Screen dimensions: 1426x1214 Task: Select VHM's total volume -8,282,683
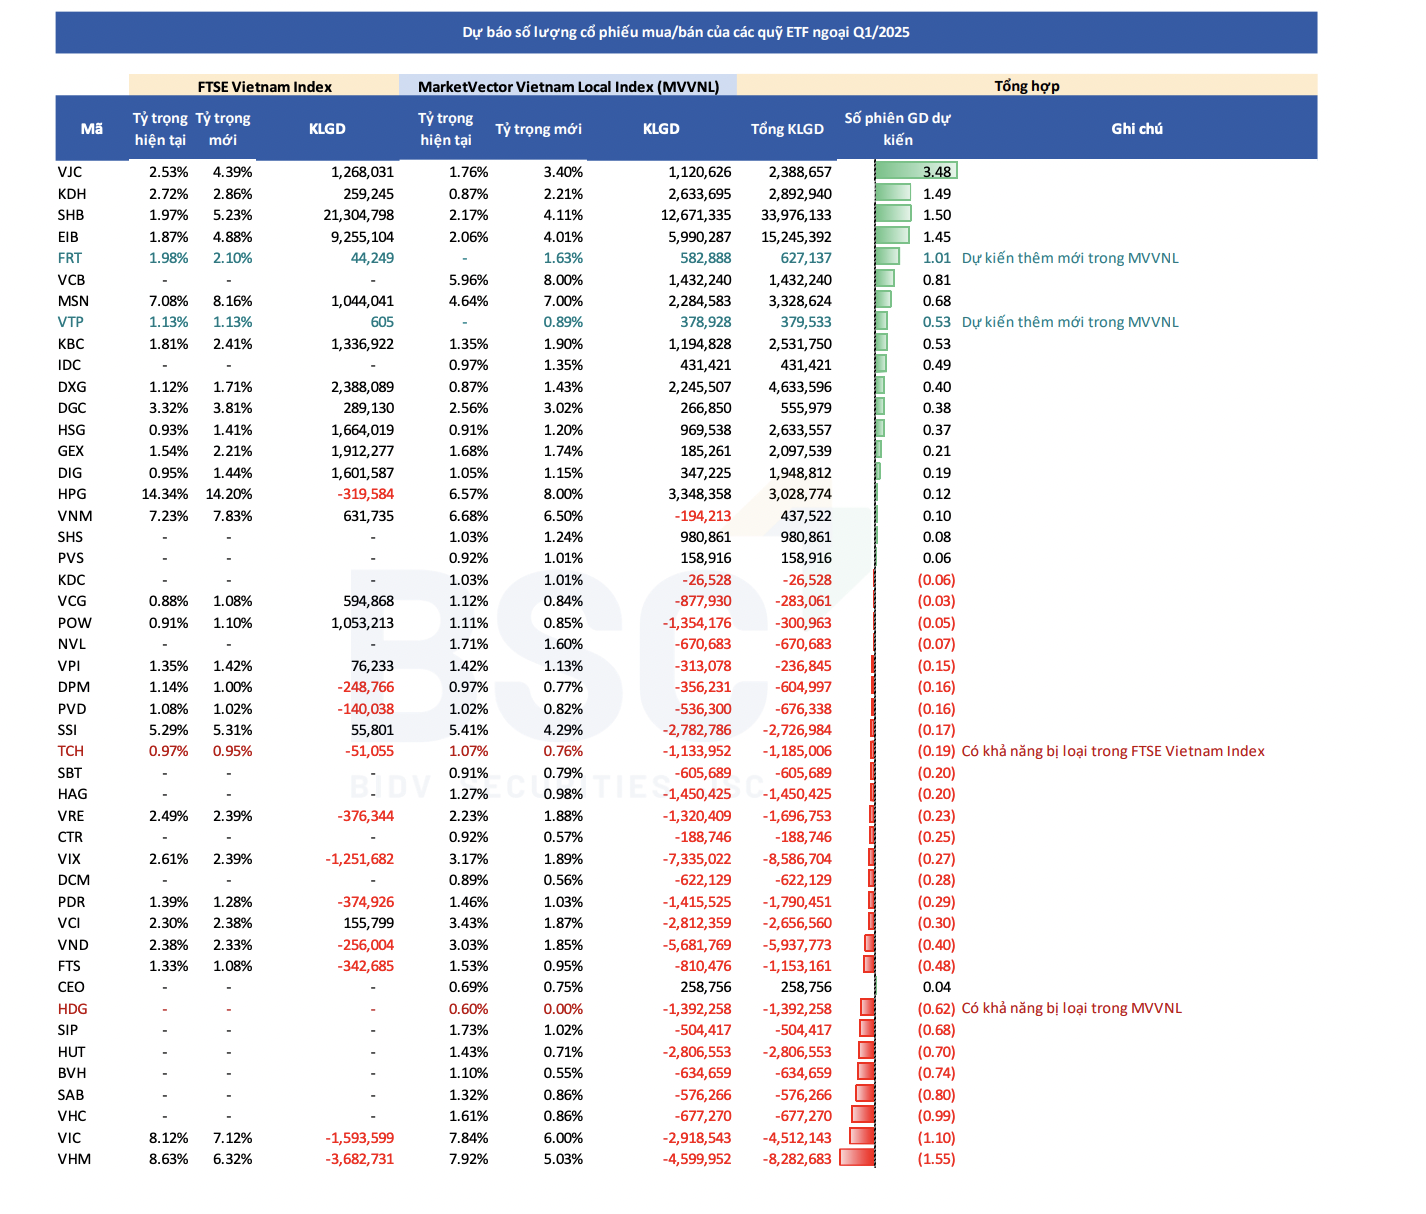(798, 1159)
